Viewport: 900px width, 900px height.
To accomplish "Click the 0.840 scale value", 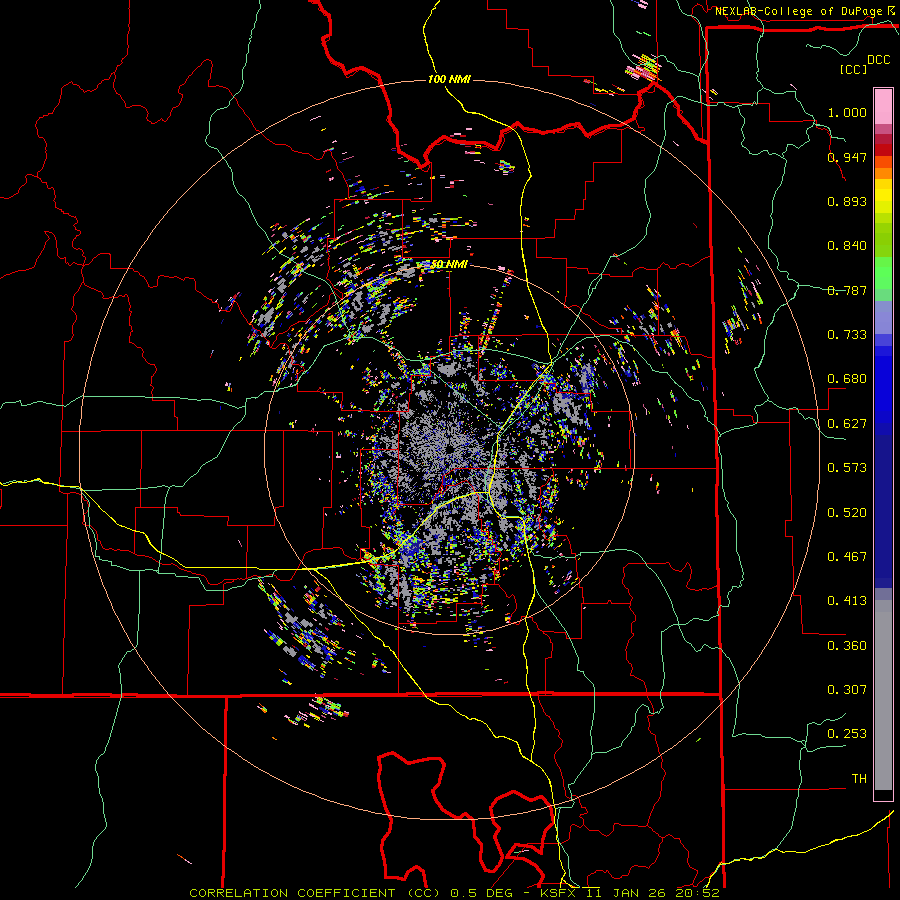I will [x=847, y=246].
